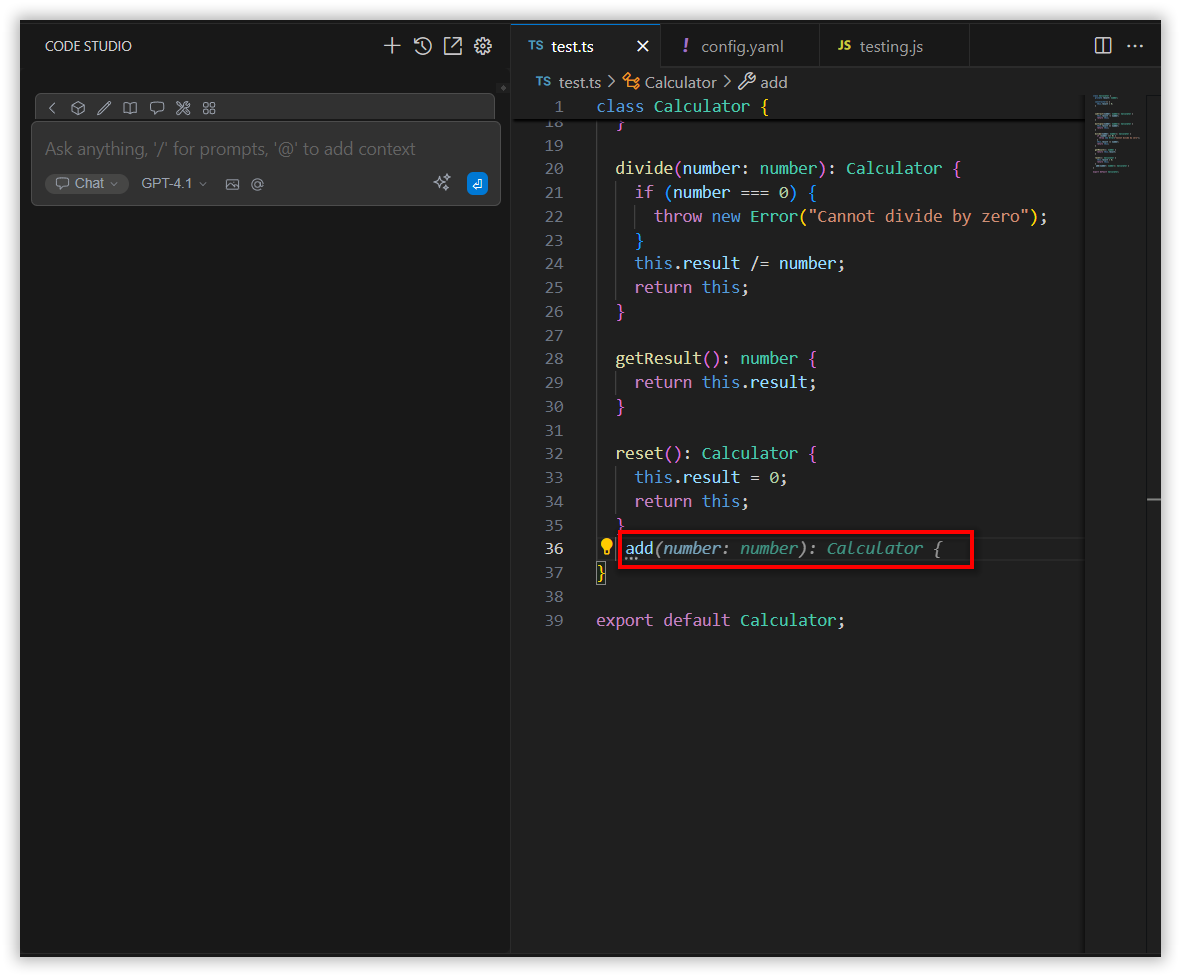Click the minimap code preview

pos(1114,134)
